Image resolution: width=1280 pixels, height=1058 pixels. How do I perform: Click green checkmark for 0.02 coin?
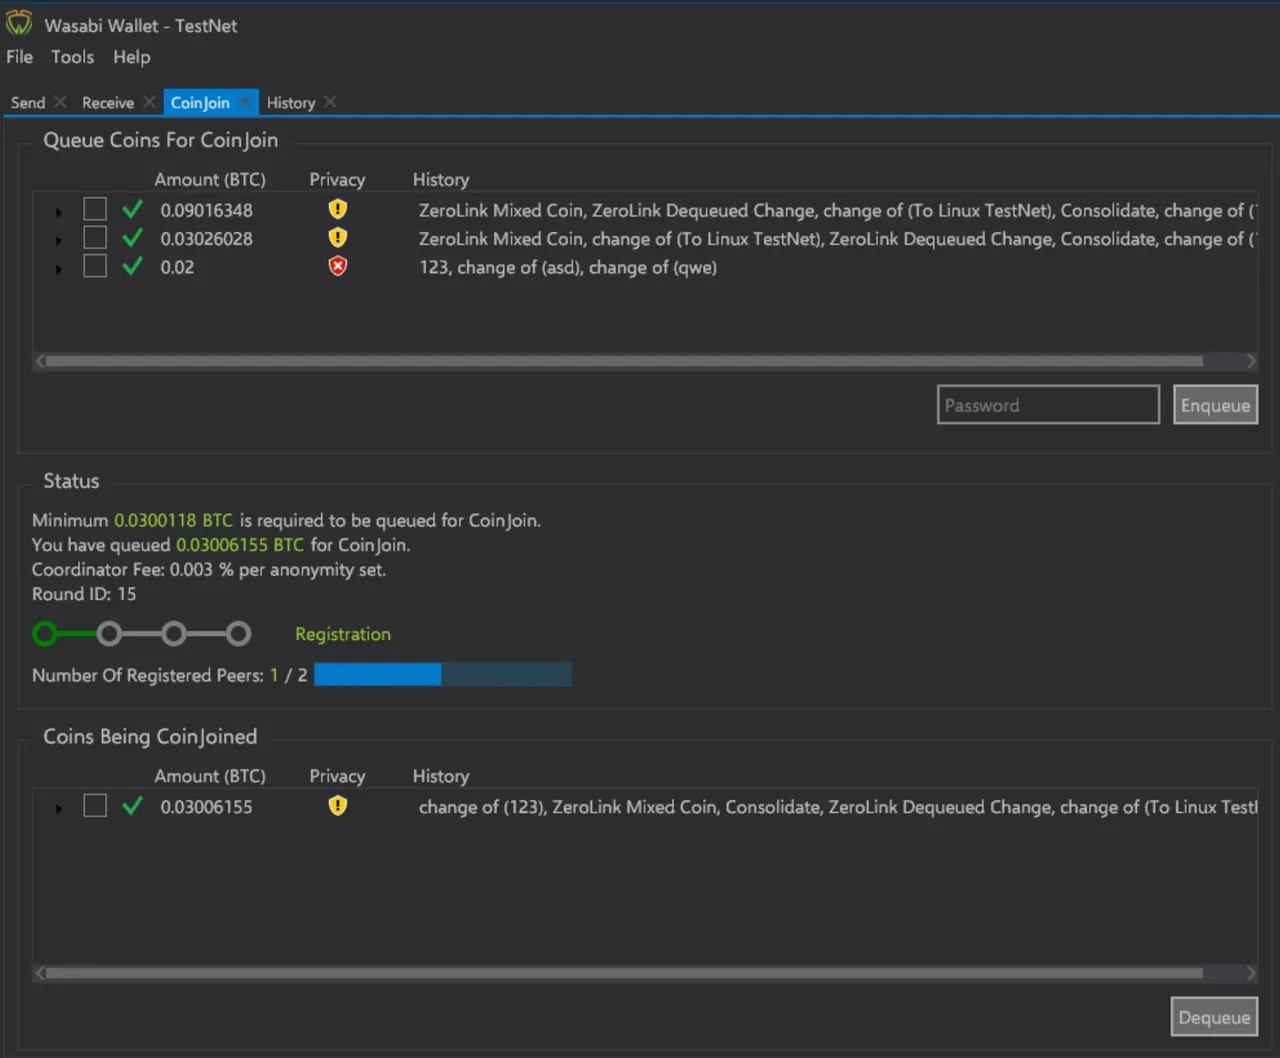132,266
